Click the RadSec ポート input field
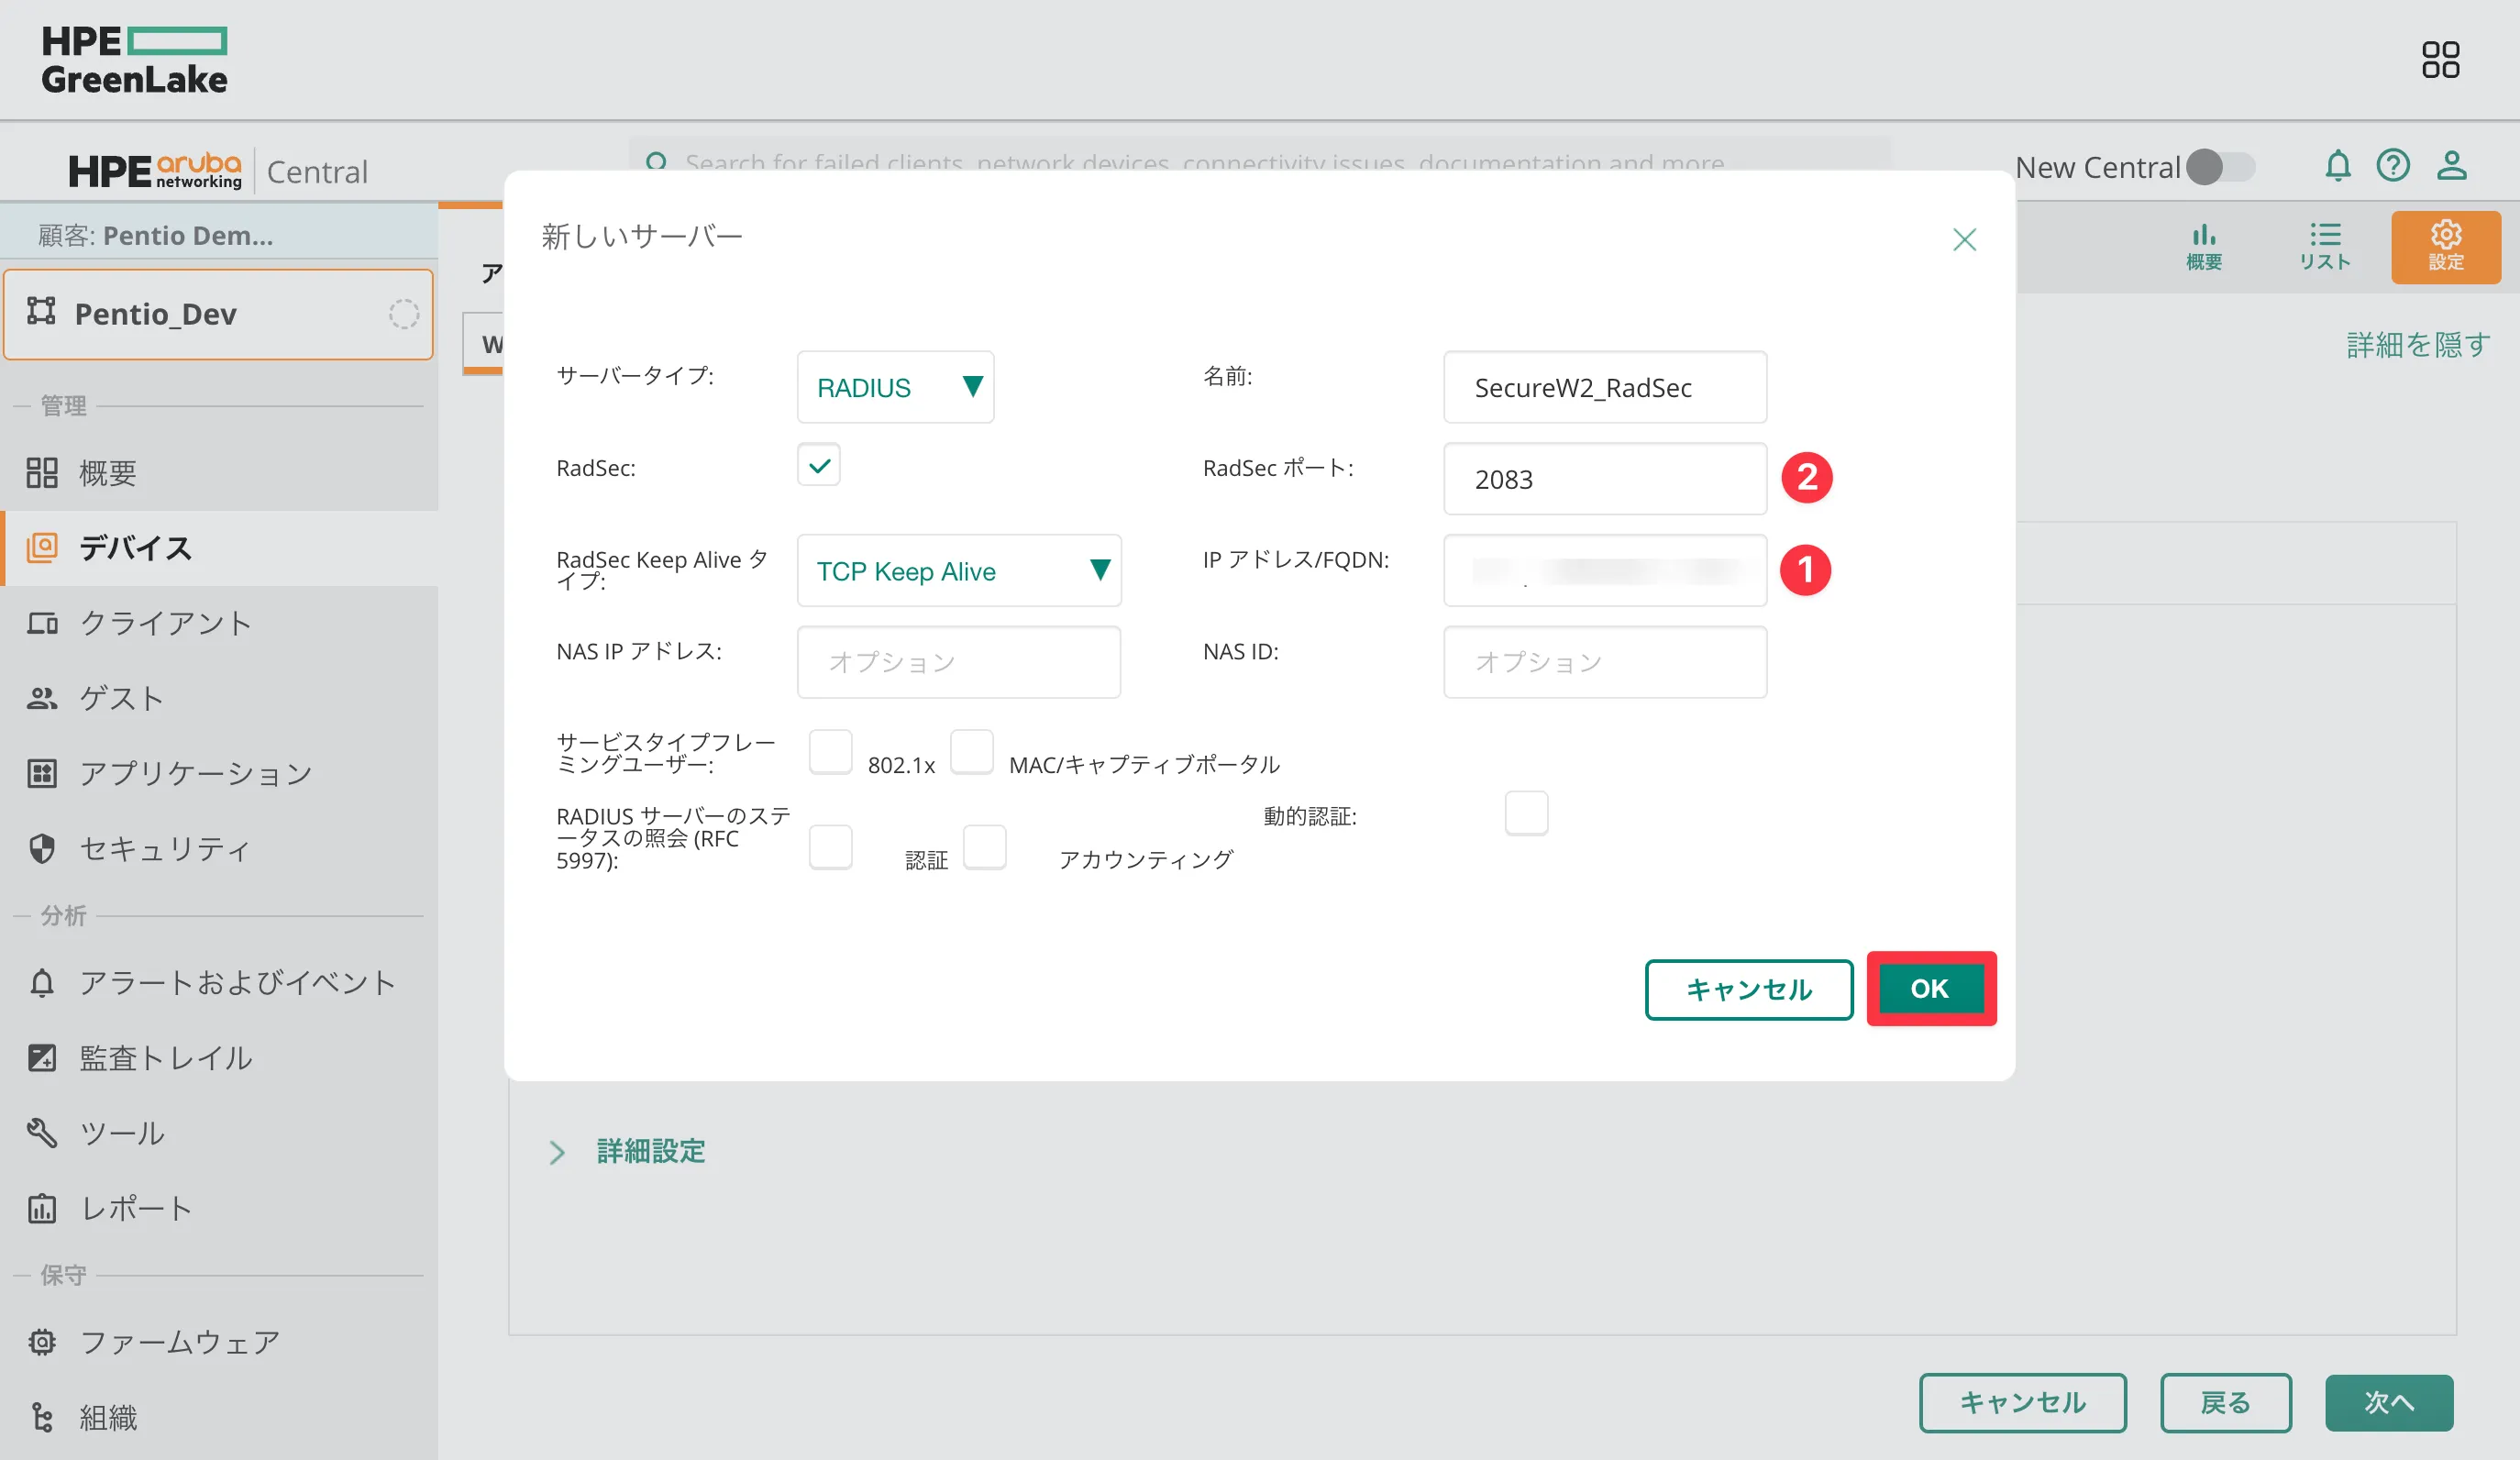The height and width of the screenshot is (1460, 2520). pos(1604,479)
